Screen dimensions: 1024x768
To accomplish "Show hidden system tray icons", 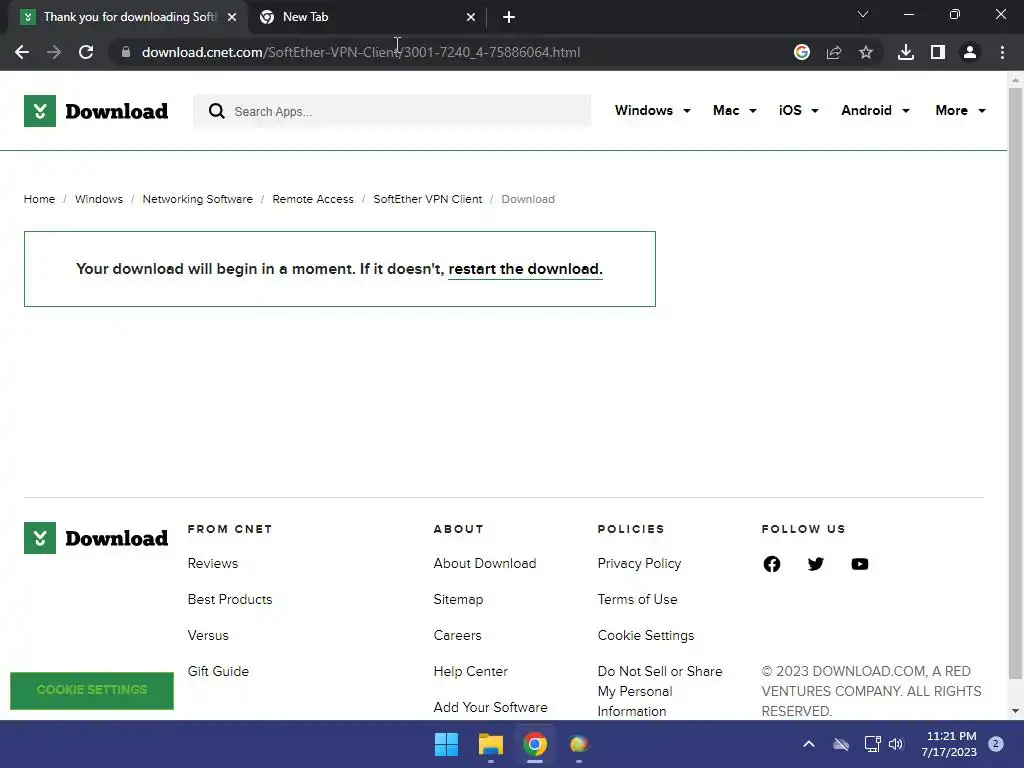I will tap(808, 744).
